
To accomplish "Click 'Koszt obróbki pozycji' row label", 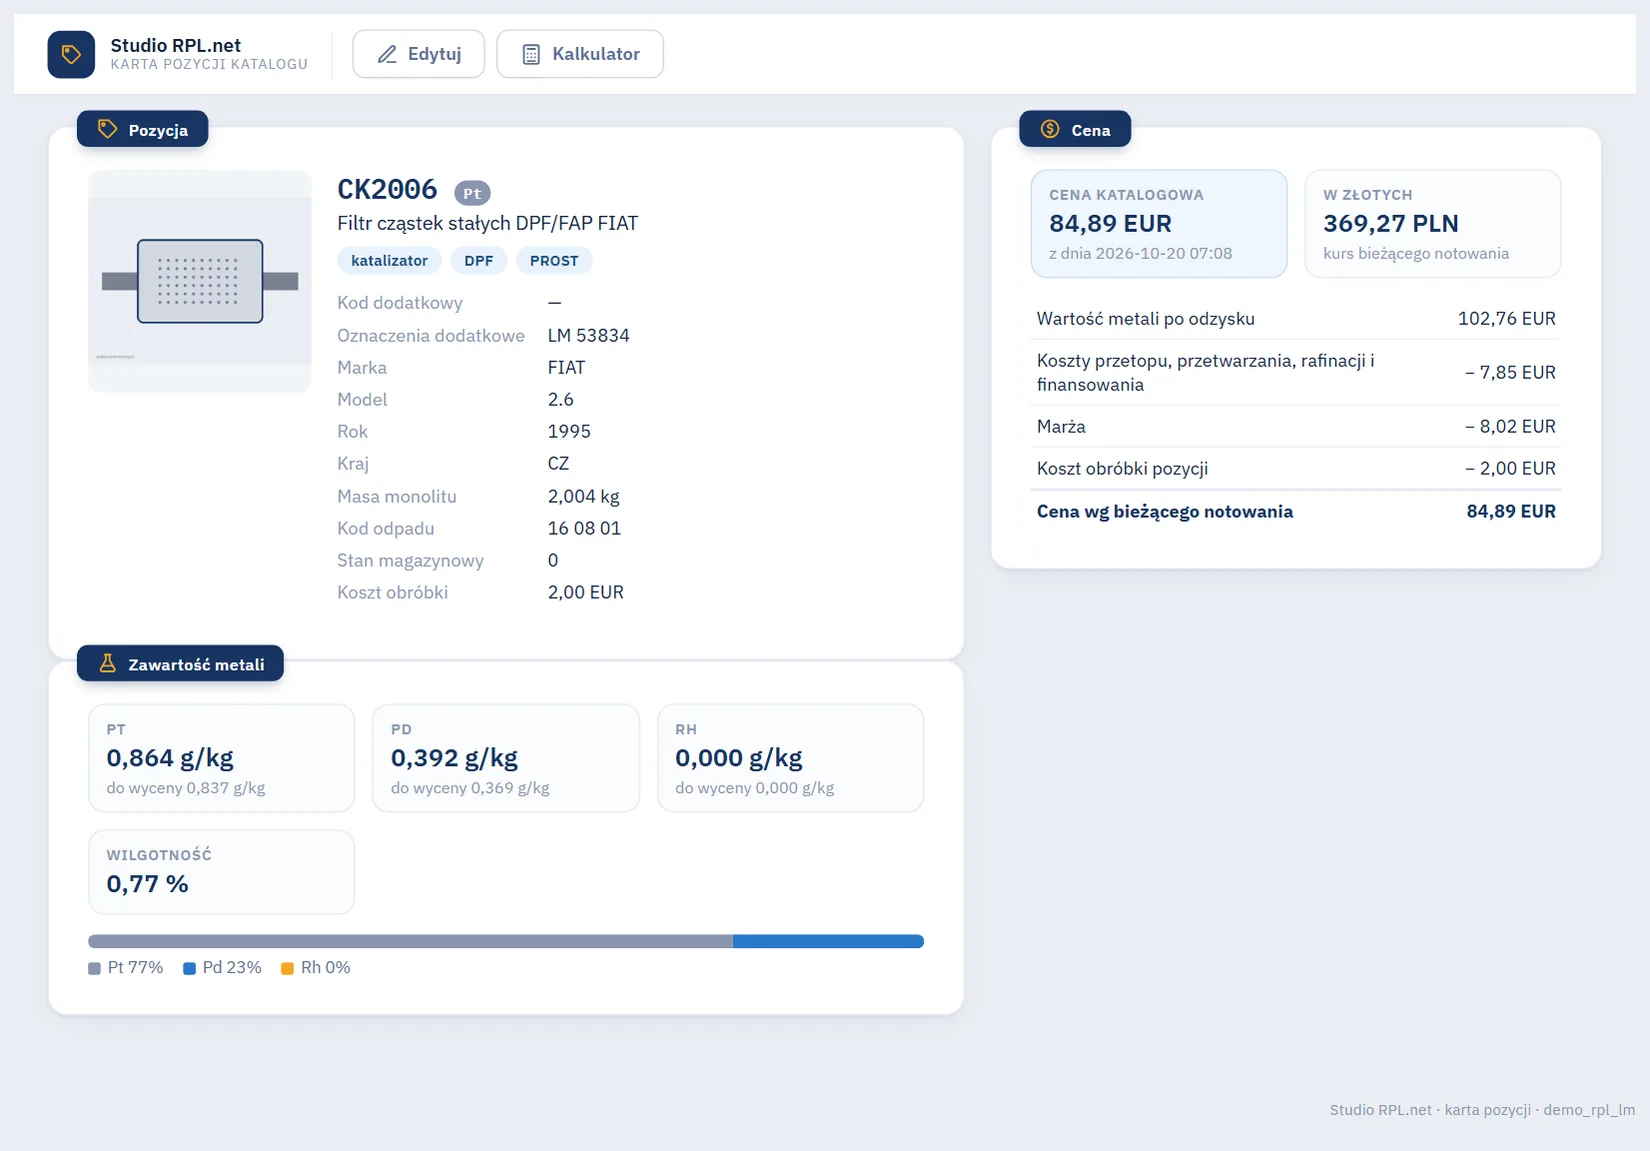I will click(1122, 468).
